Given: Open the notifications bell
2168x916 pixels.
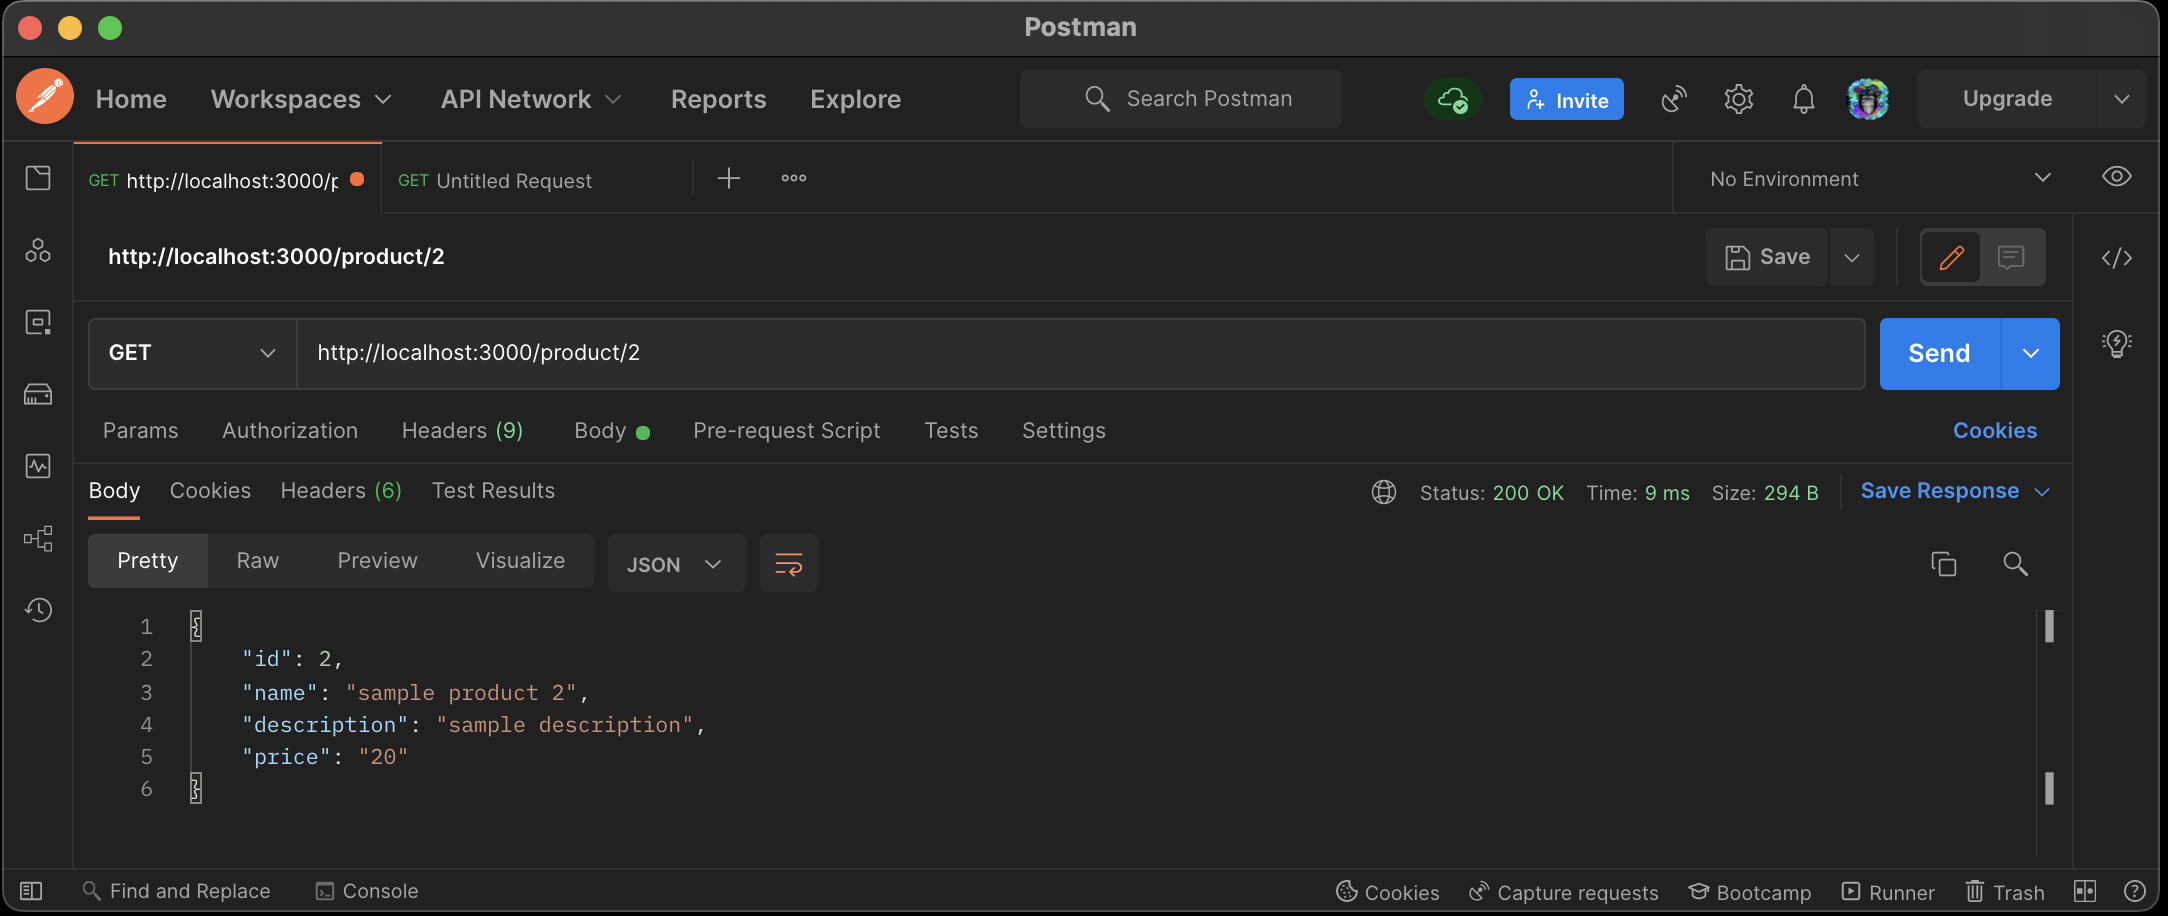Looking at the screenshot, I should click(1803, 98).
